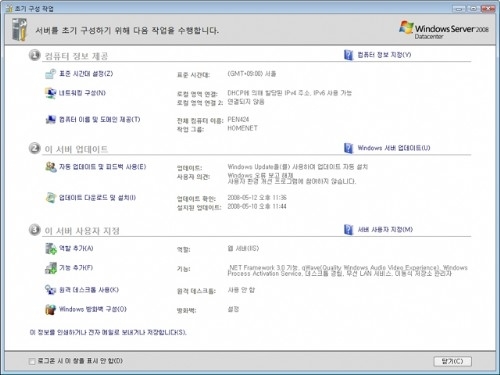Open 표준 시간대 설정(Z) link
The image size is (500, 375).
tap(86, 74)
